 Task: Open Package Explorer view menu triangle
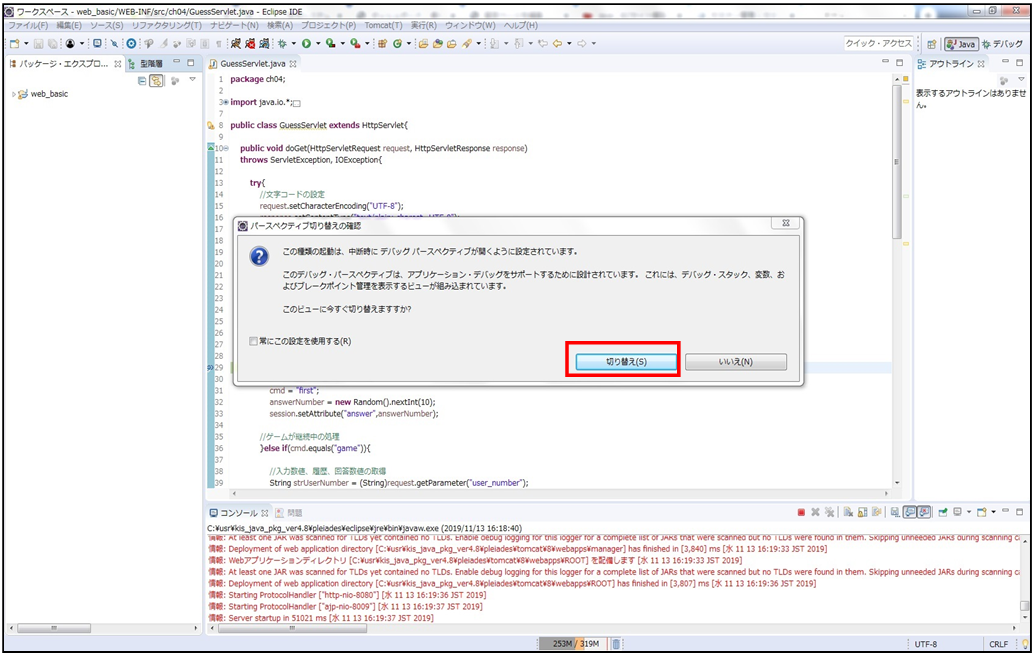(x=192, y=80)
